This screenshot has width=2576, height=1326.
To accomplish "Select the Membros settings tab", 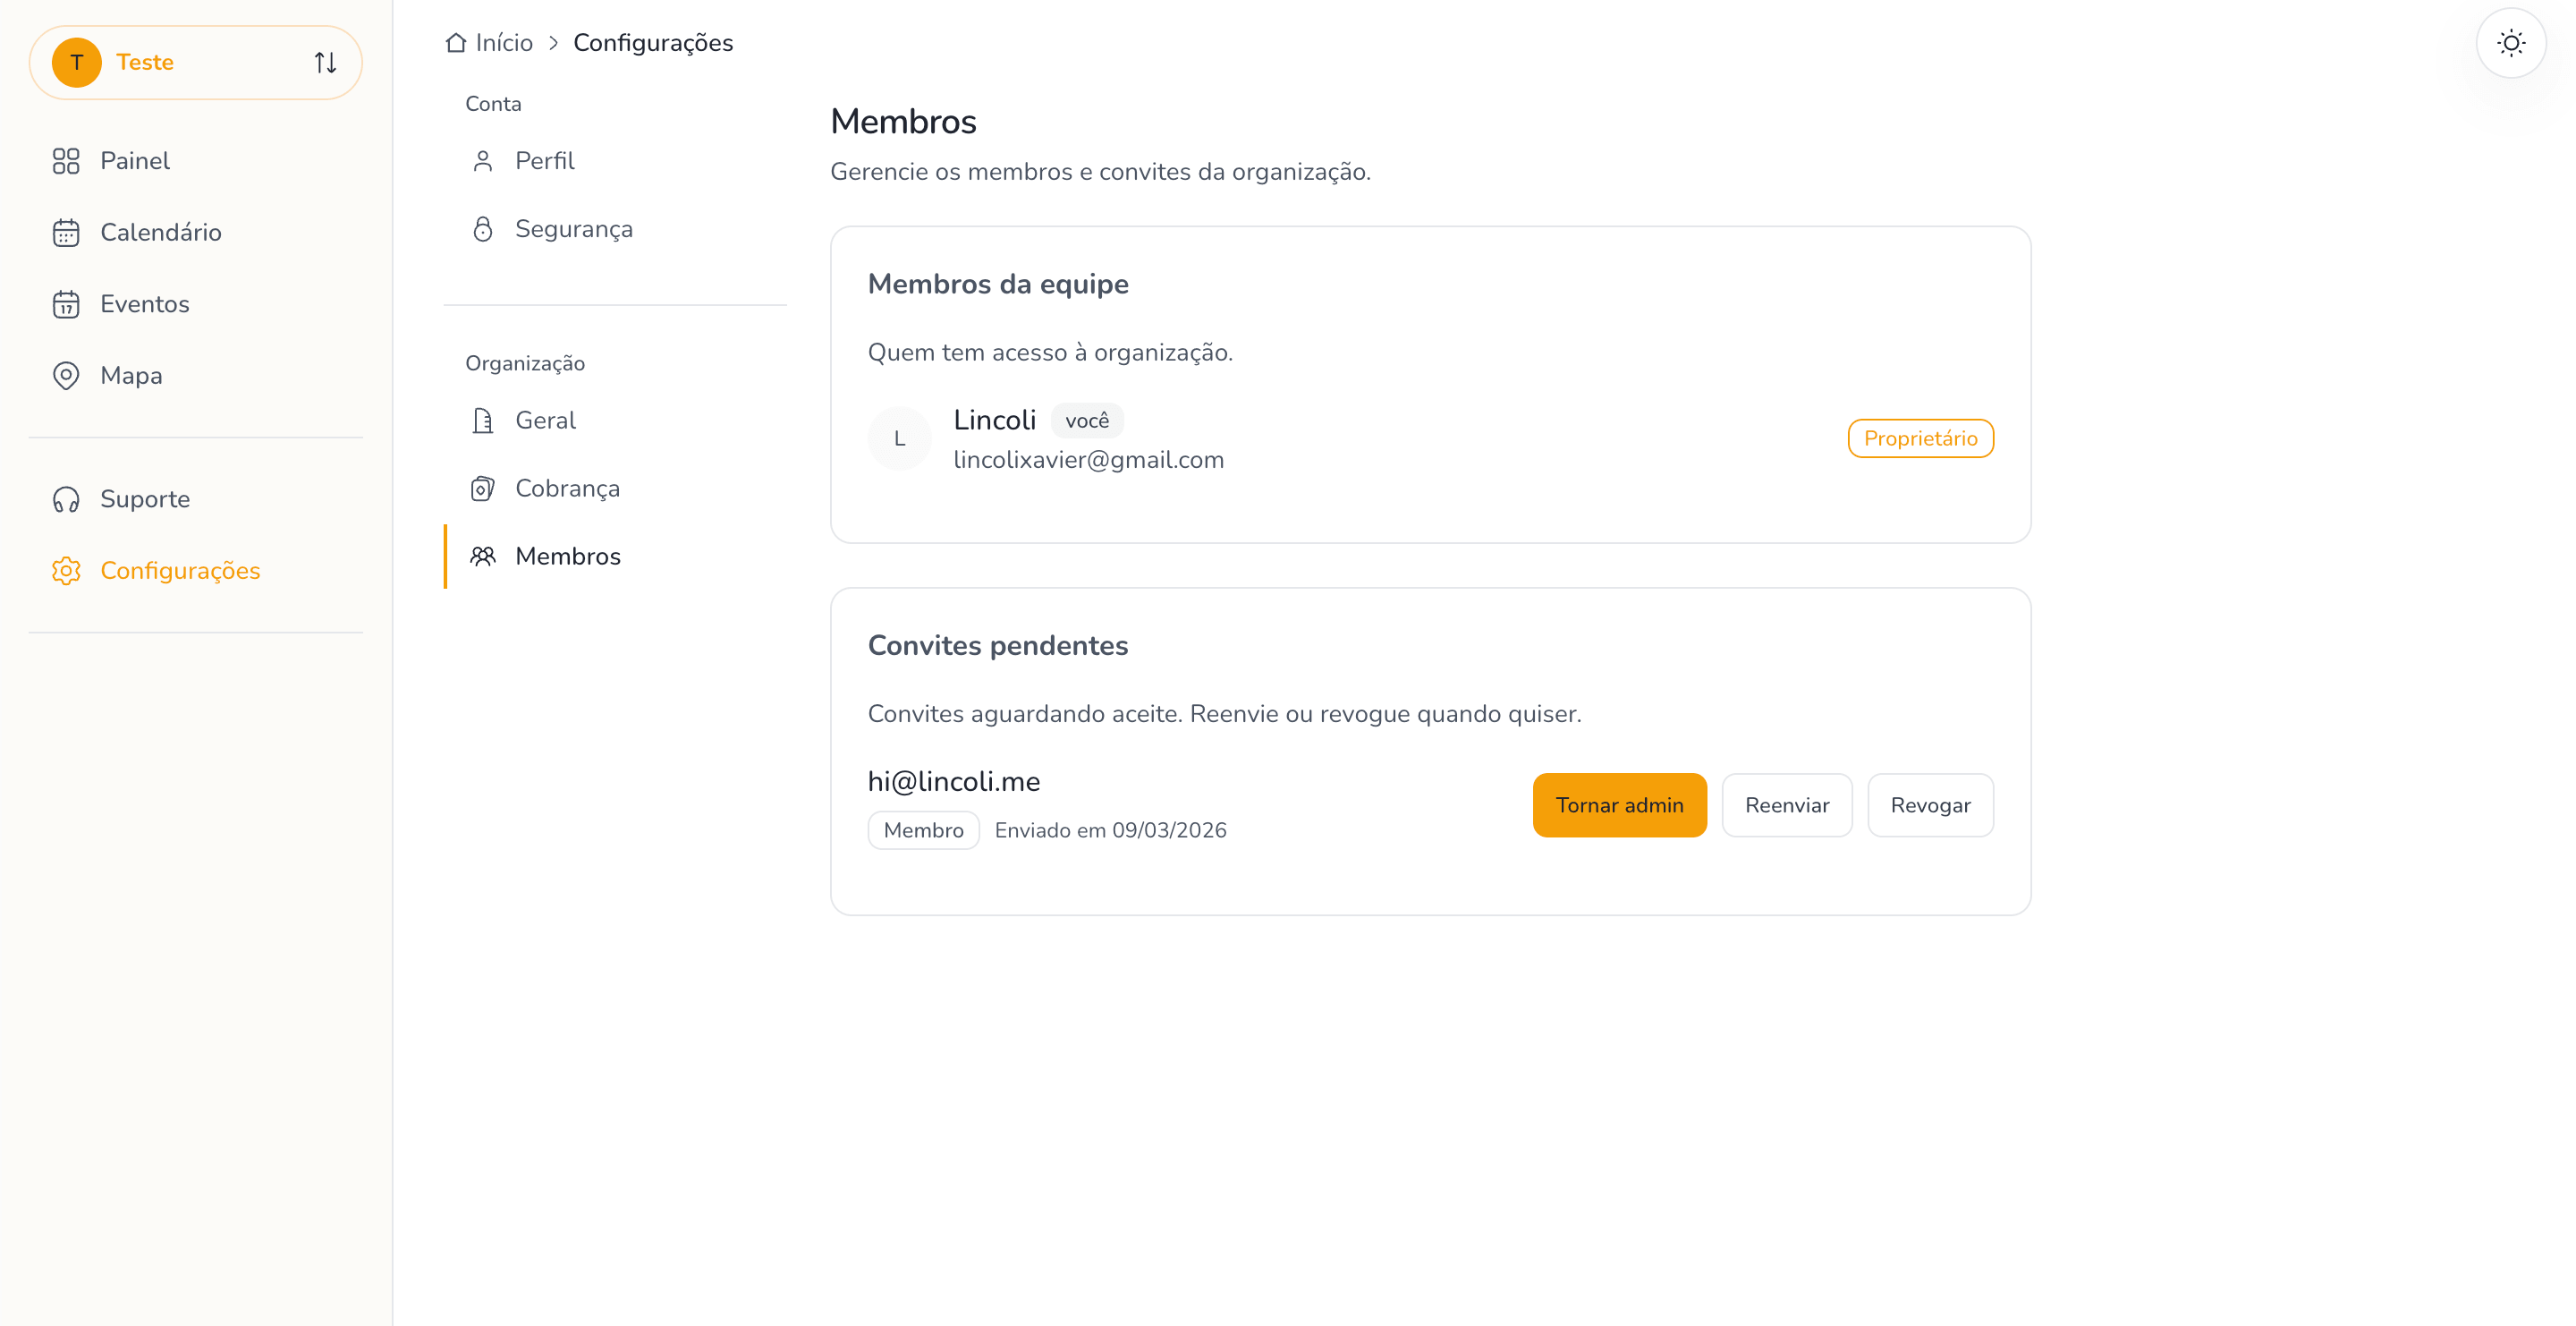I will (567, 556).
